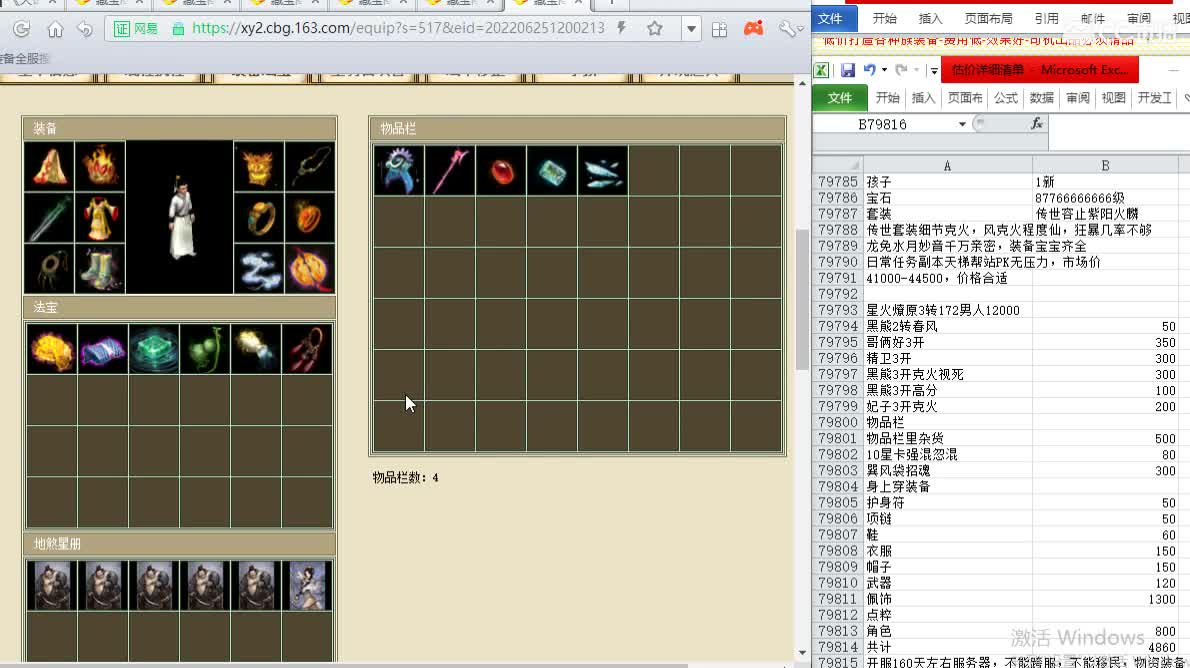This screenshot has width=1190, height=668.
Task: Switch to Excel 数据 ribbon tab
Action: pos(1041,98)
